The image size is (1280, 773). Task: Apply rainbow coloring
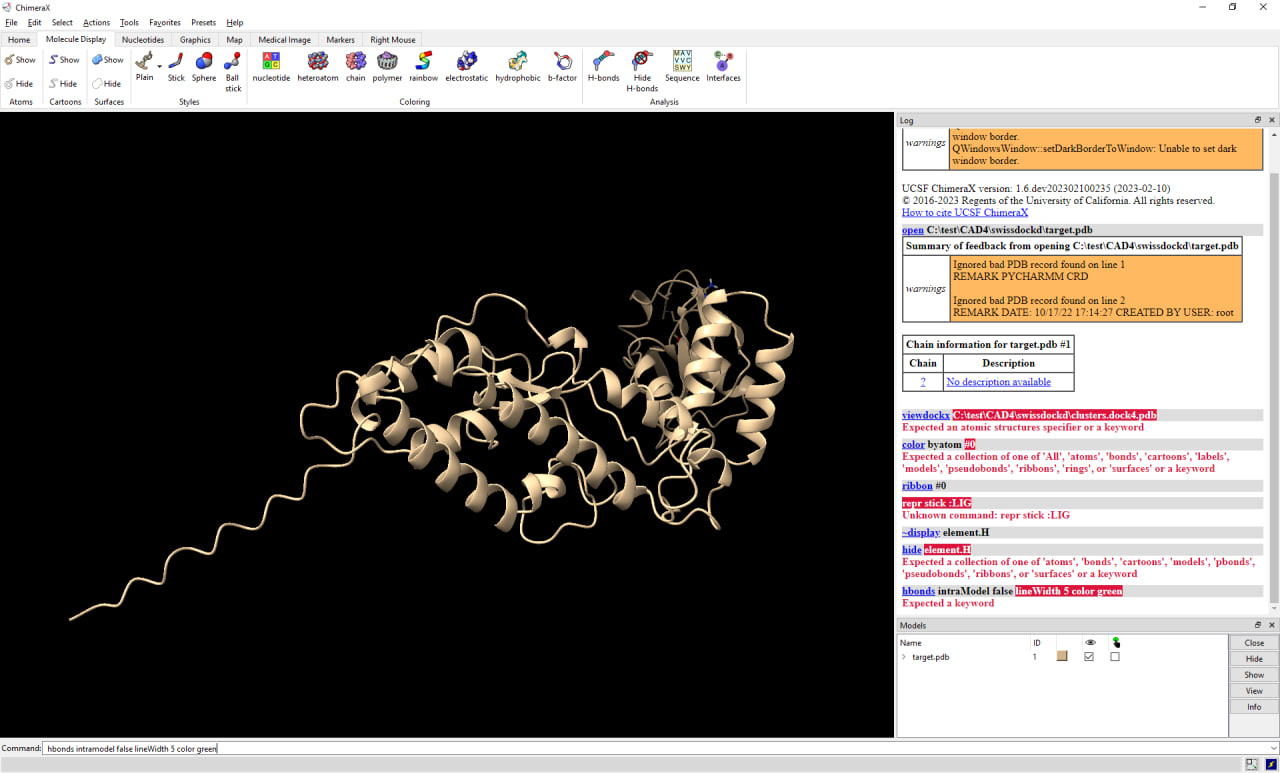click(423, 66)
